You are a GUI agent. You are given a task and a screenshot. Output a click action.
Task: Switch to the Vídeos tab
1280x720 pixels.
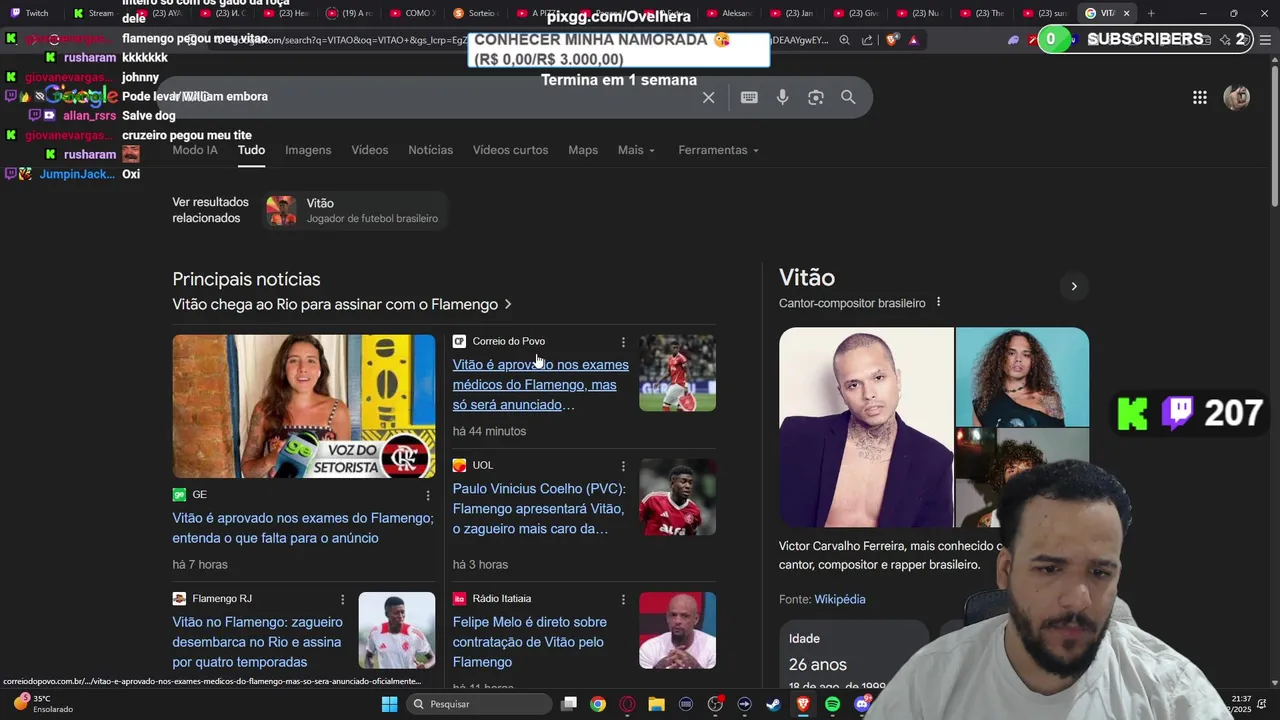pyautogui.click(x=369, y=150)
